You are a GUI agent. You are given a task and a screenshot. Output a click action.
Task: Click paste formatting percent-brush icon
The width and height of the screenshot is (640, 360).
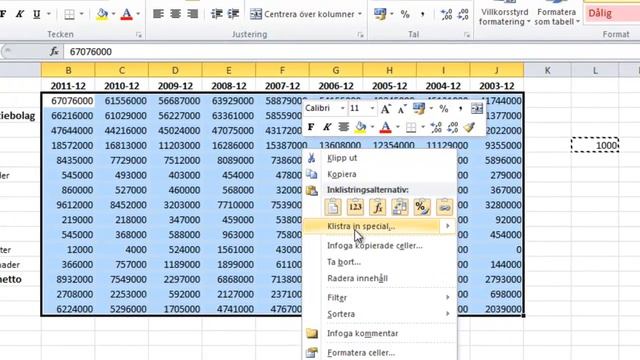coord(422,207)
